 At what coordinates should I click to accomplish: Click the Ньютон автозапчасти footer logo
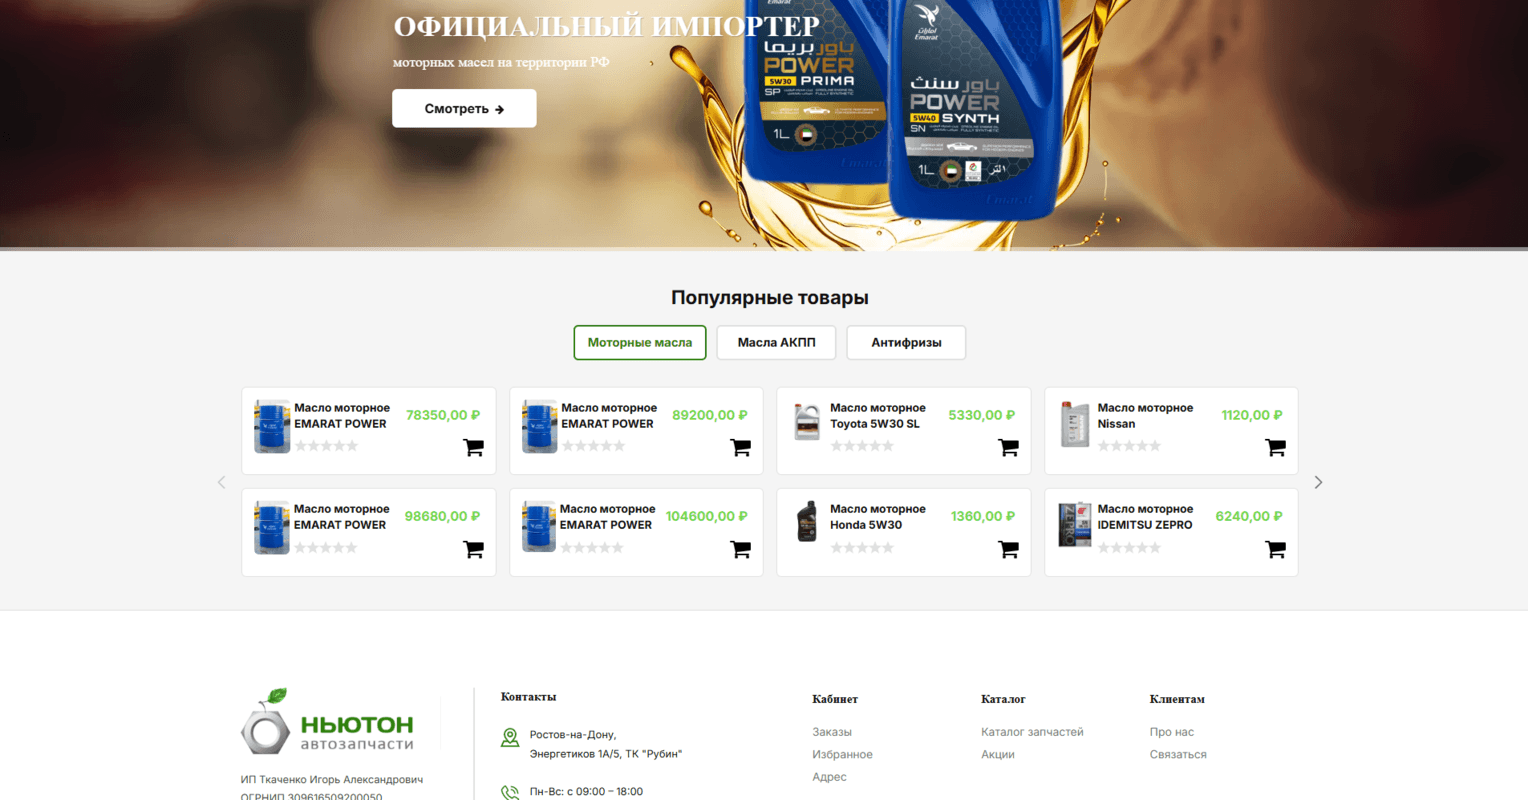327,721
